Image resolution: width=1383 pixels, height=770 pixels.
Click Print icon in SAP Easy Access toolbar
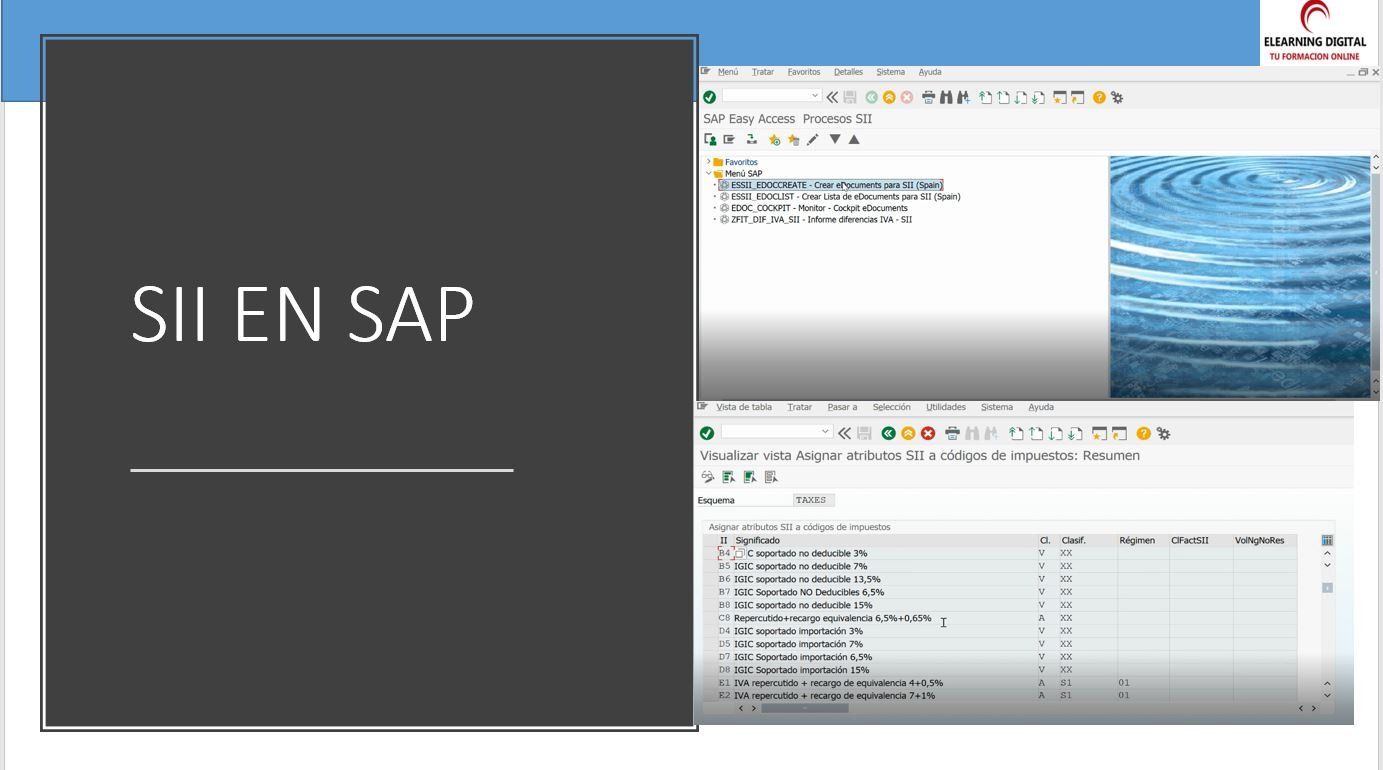pos(928,97)
